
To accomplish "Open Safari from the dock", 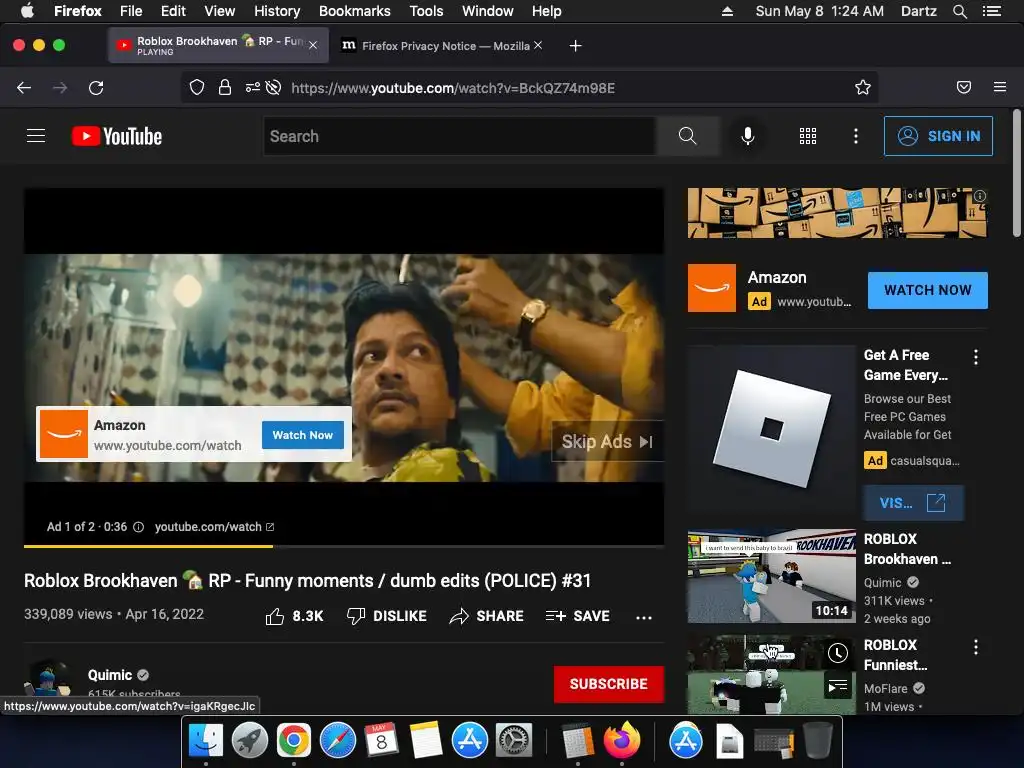I will coord(338,741).
